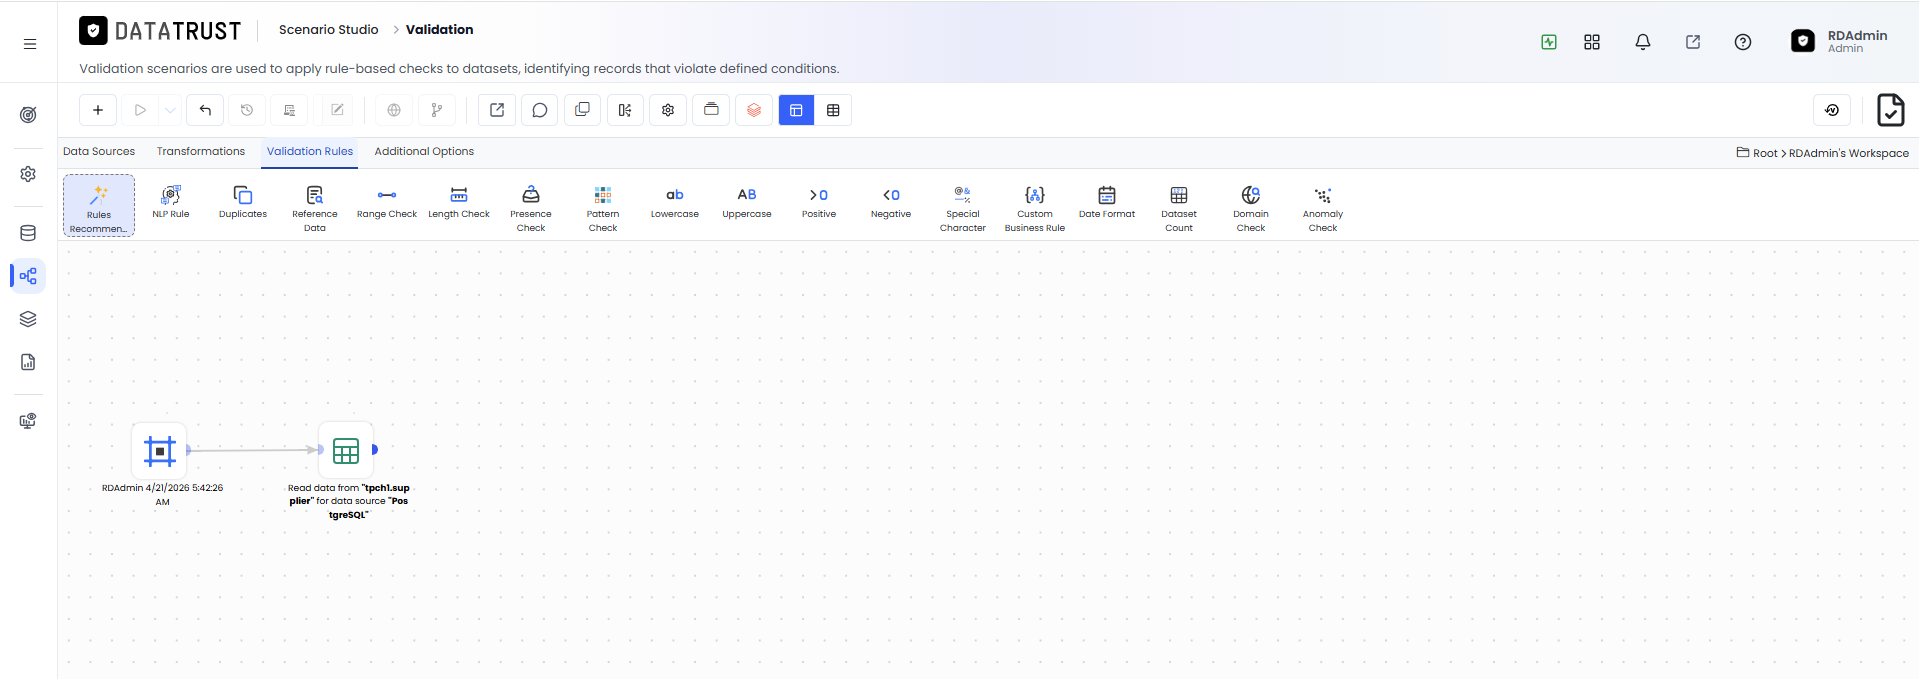Viewport: 1919px width, 679px height.
Task: Click the read node's blue output connector
Action: [375, 450]
